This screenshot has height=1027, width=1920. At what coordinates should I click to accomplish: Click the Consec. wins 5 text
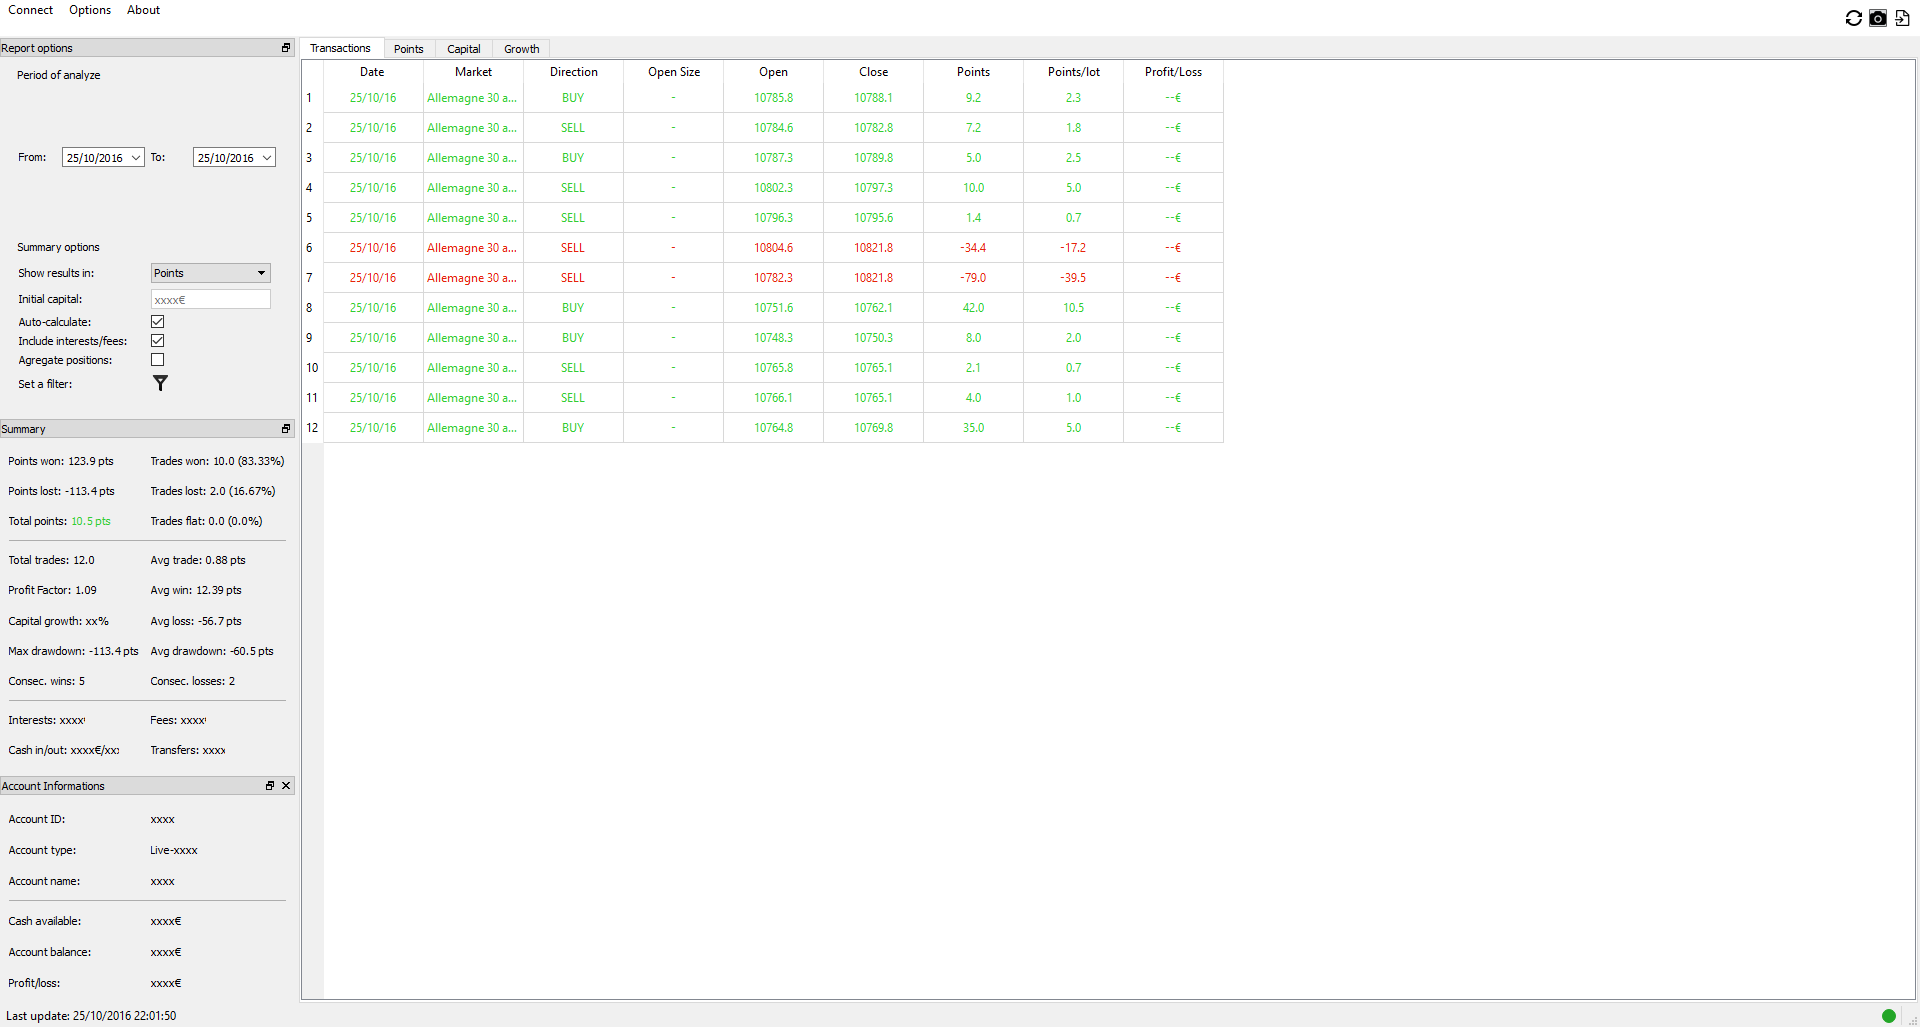tap(47, 681)
